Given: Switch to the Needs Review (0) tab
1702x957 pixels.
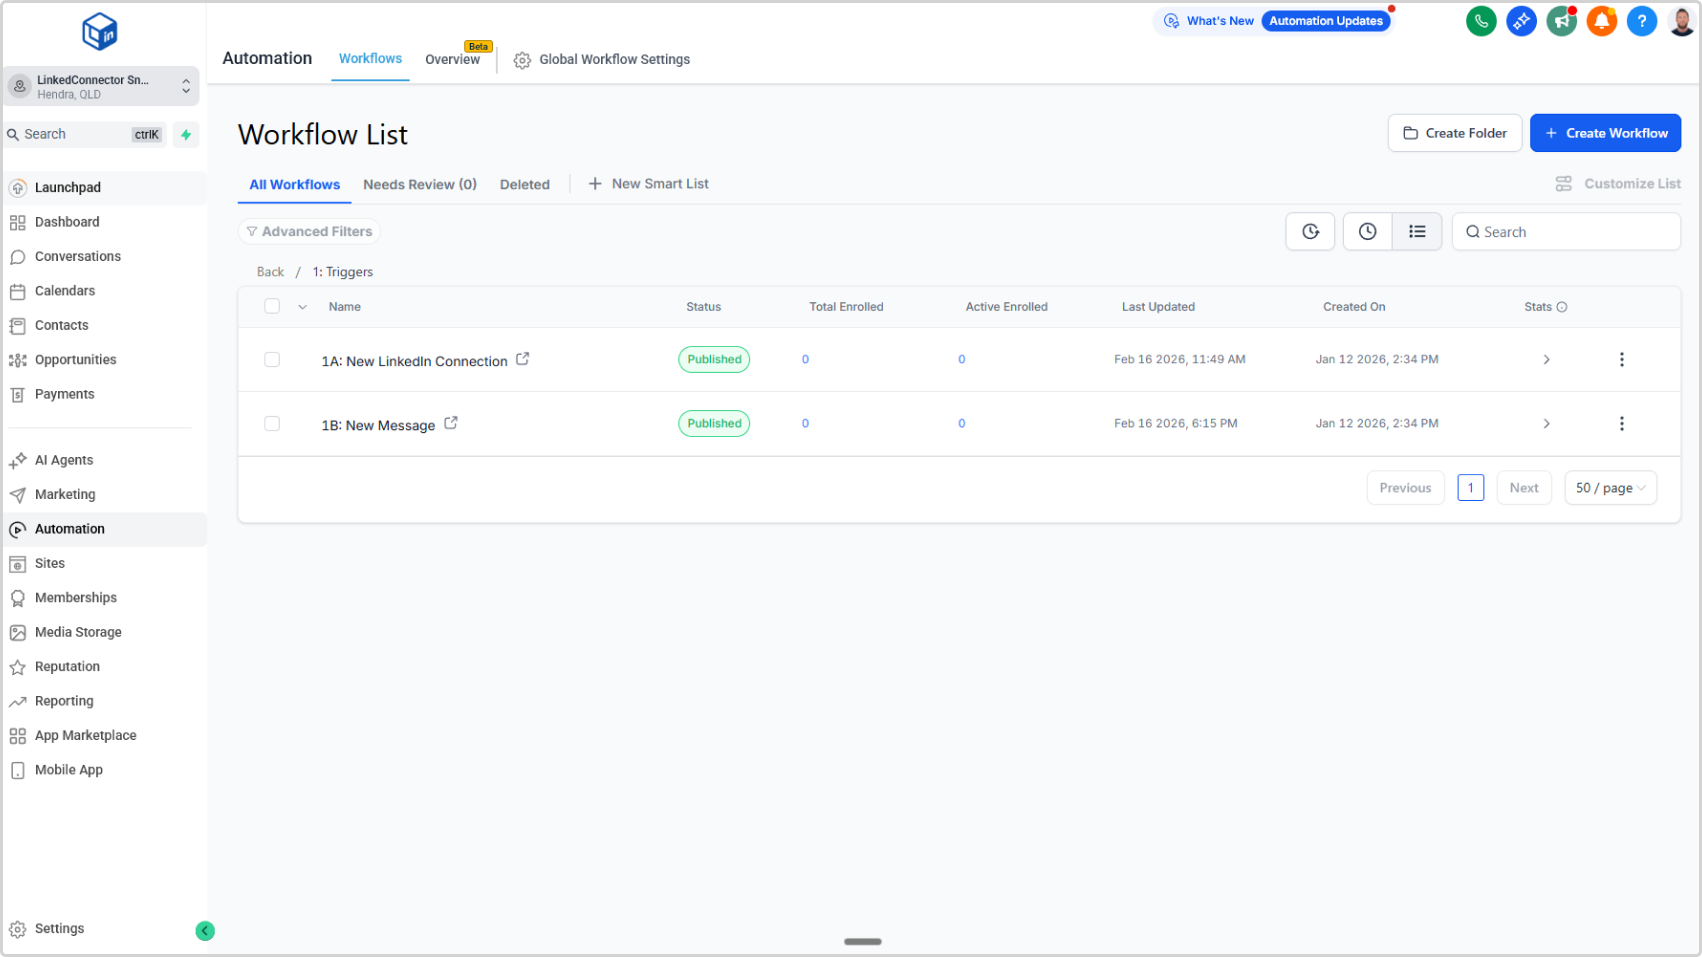Looking at the screenshot, I should click(x=420, y=185).
